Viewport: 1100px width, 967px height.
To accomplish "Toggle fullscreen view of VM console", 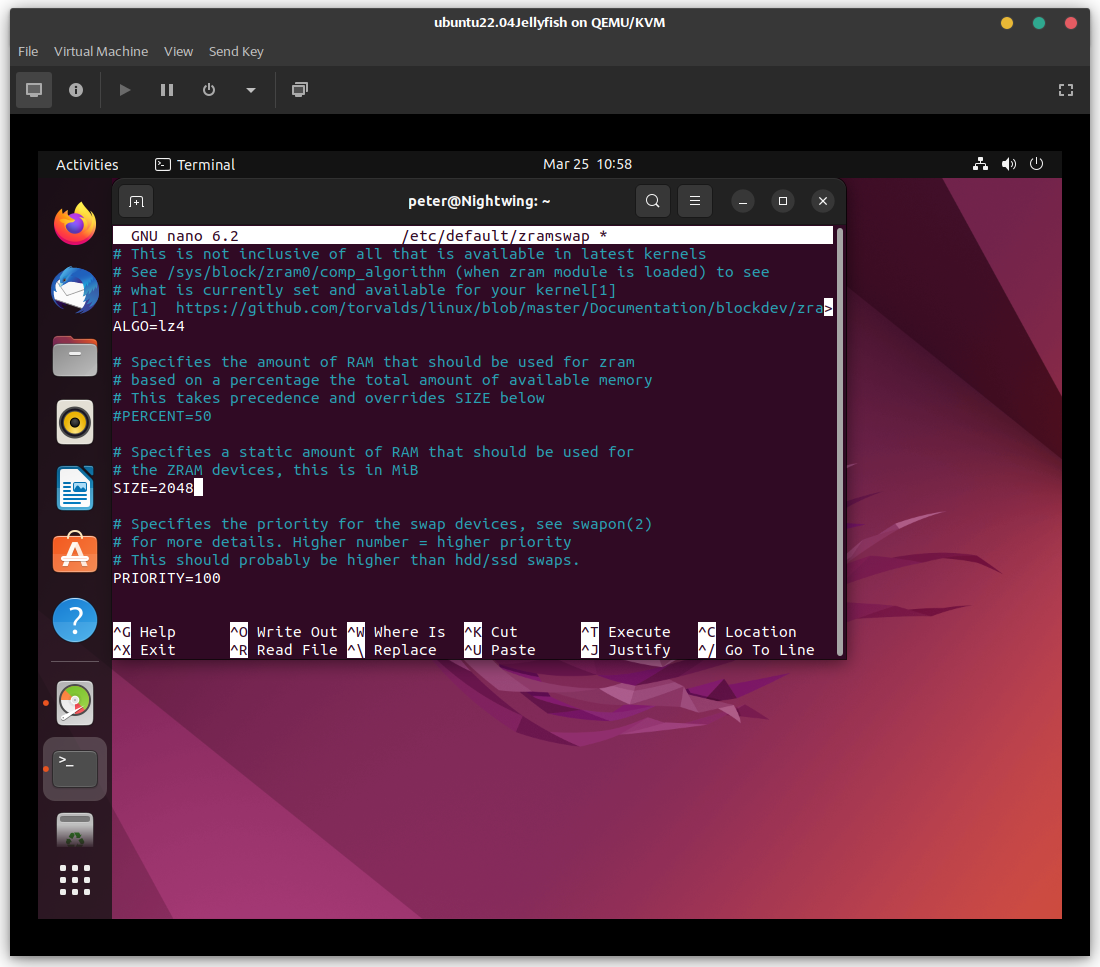I will coord(1066,90).
